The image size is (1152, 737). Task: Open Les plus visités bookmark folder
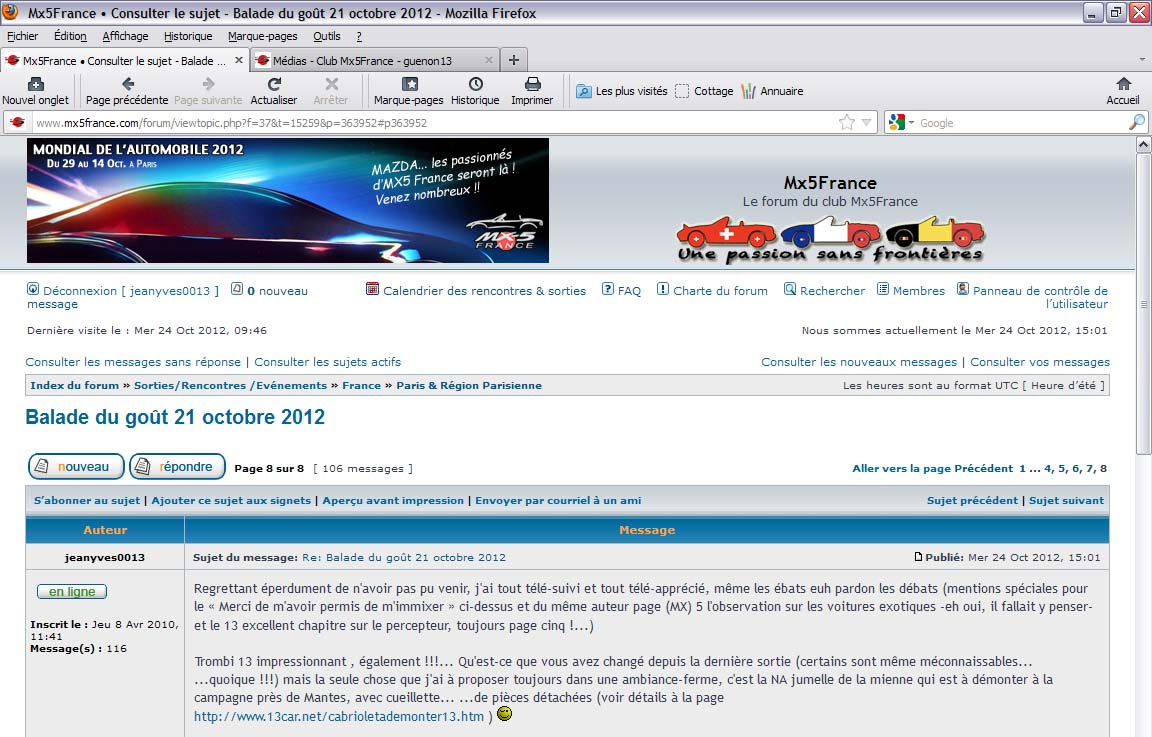pos(622,91)
